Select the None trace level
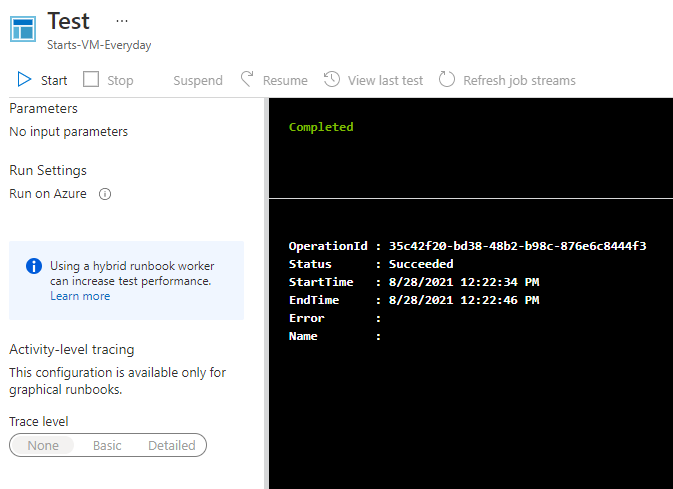The image size is (673, 489). pos(43,445)
